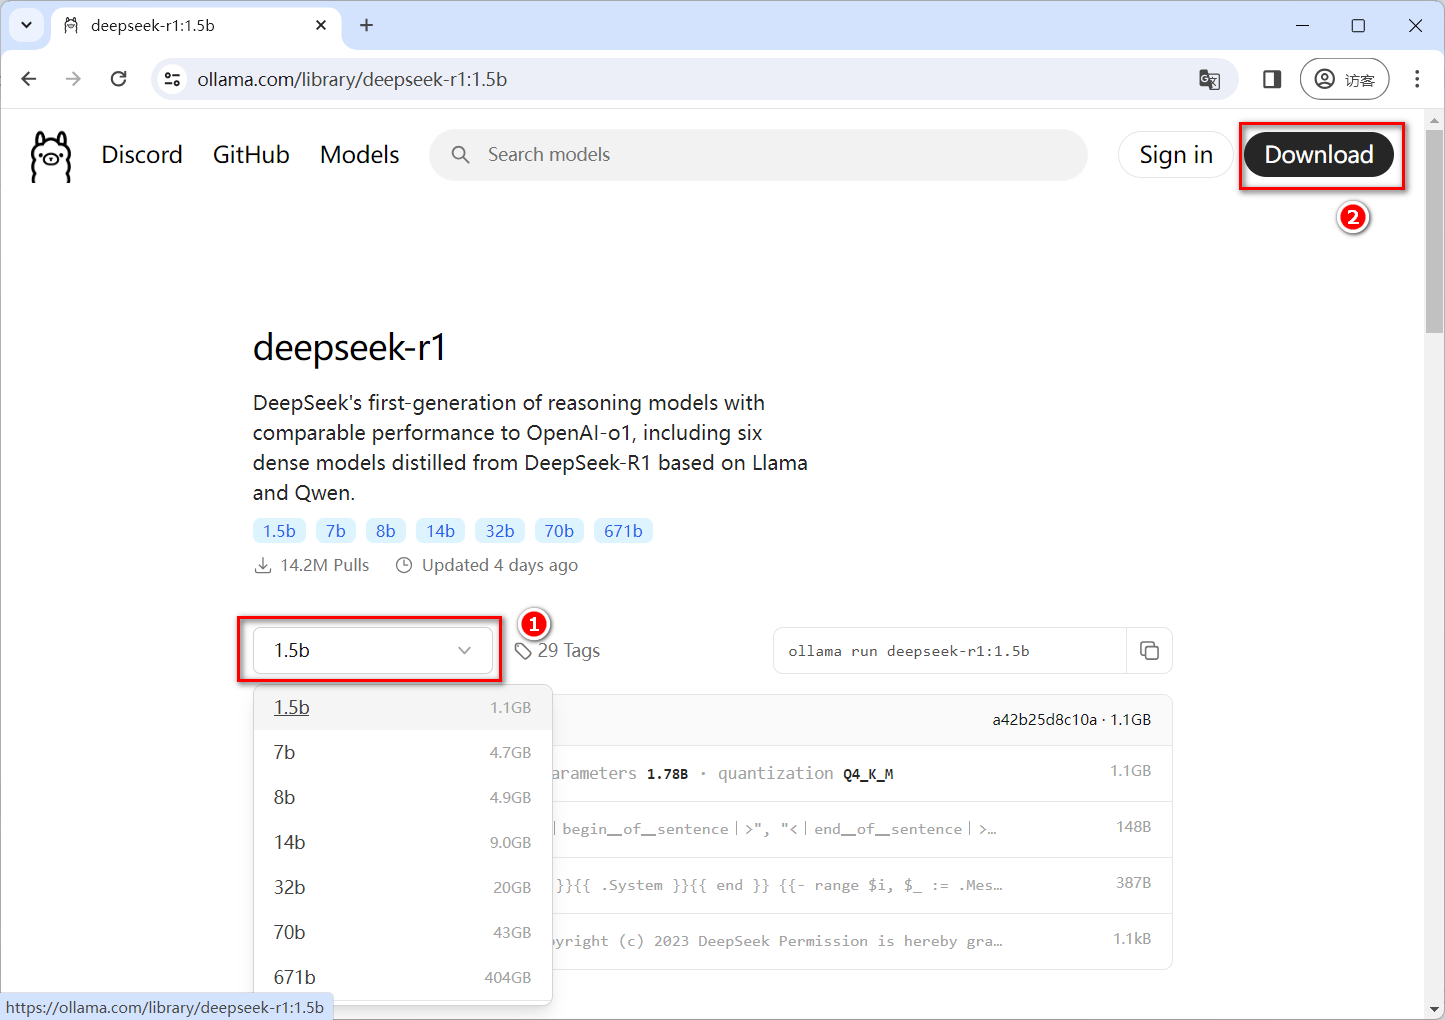
Task: Choose 1.5b 1.1GB in dropdown list
Action: tap(403, 708)
